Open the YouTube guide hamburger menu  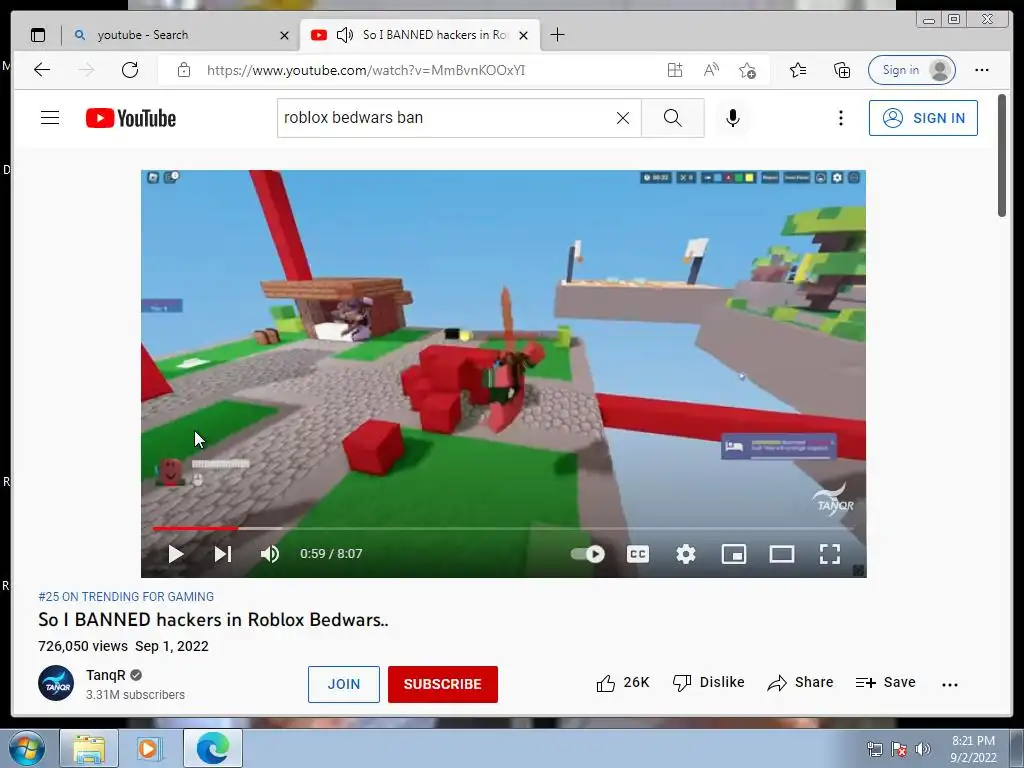pyautogui.click(x=50, y=118)
